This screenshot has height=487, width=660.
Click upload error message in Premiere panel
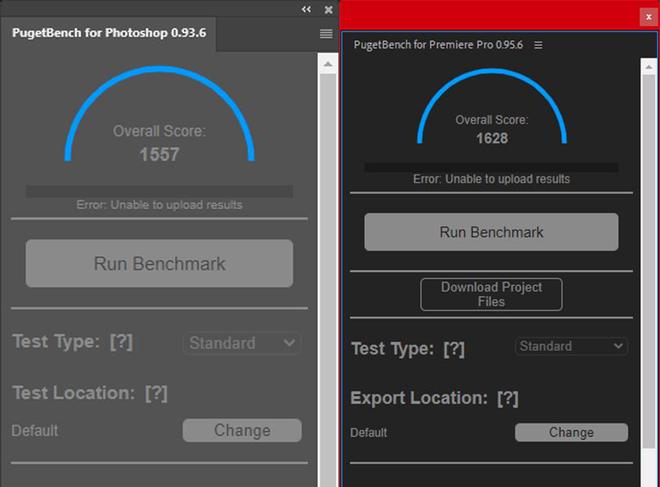491,179
